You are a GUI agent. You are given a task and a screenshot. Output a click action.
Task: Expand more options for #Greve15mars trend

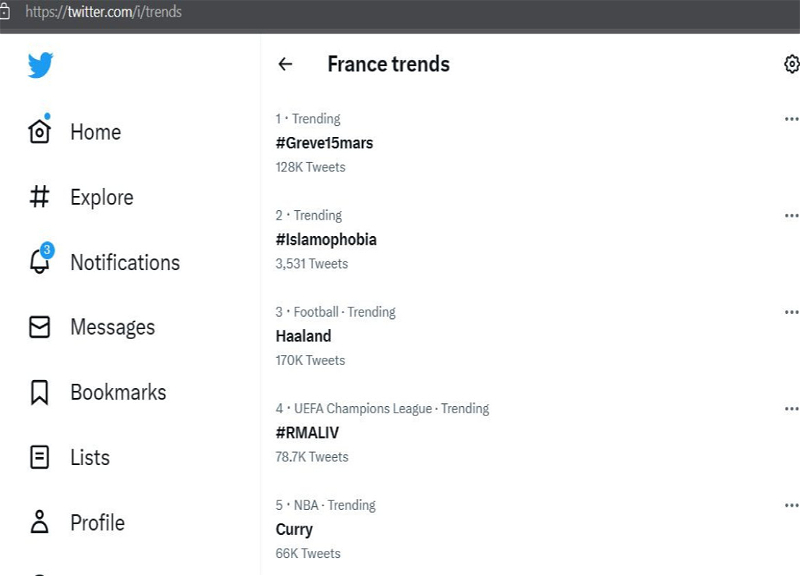[791, 118]
